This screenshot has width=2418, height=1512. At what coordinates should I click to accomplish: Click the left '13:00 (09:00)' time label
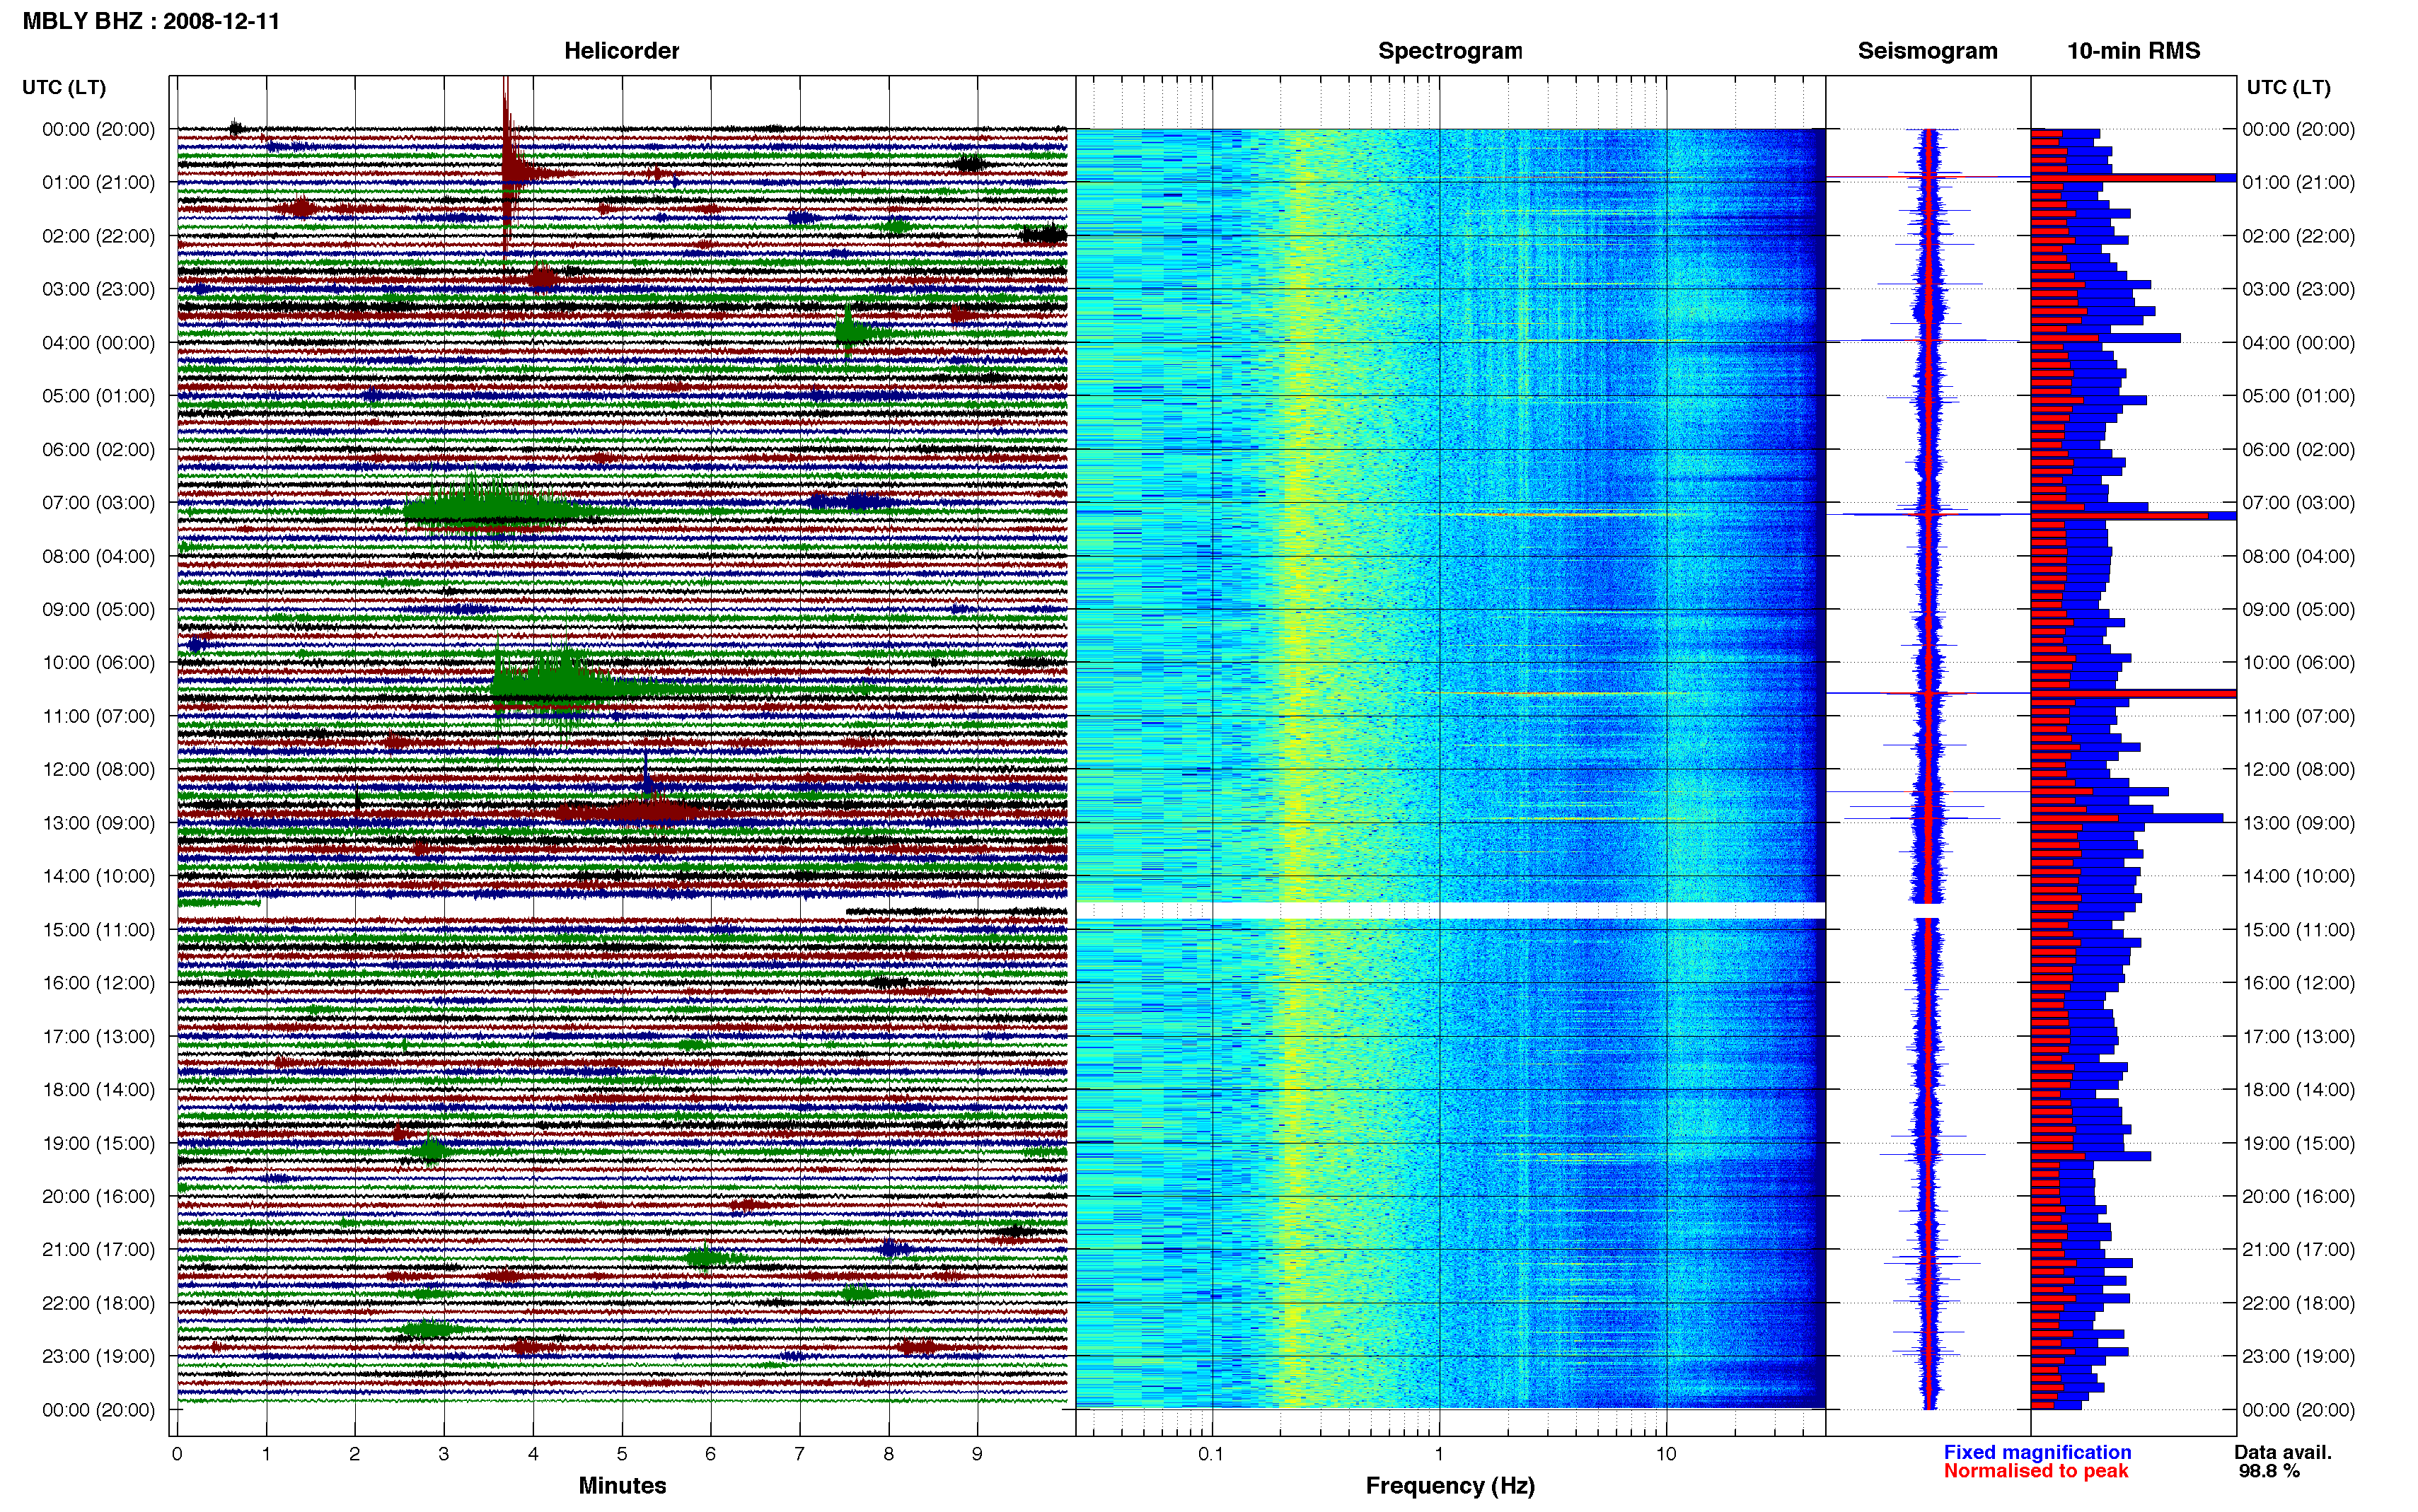99,823
